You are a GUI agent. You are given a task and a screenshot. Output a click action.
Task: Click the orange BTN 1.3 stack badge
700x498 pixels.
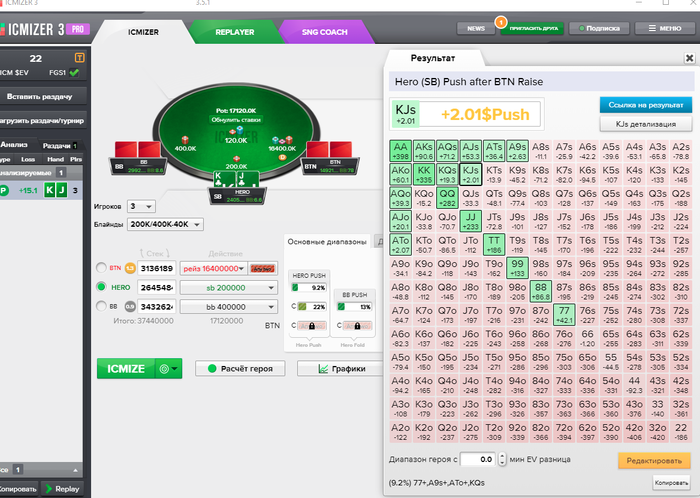(130, 268)
